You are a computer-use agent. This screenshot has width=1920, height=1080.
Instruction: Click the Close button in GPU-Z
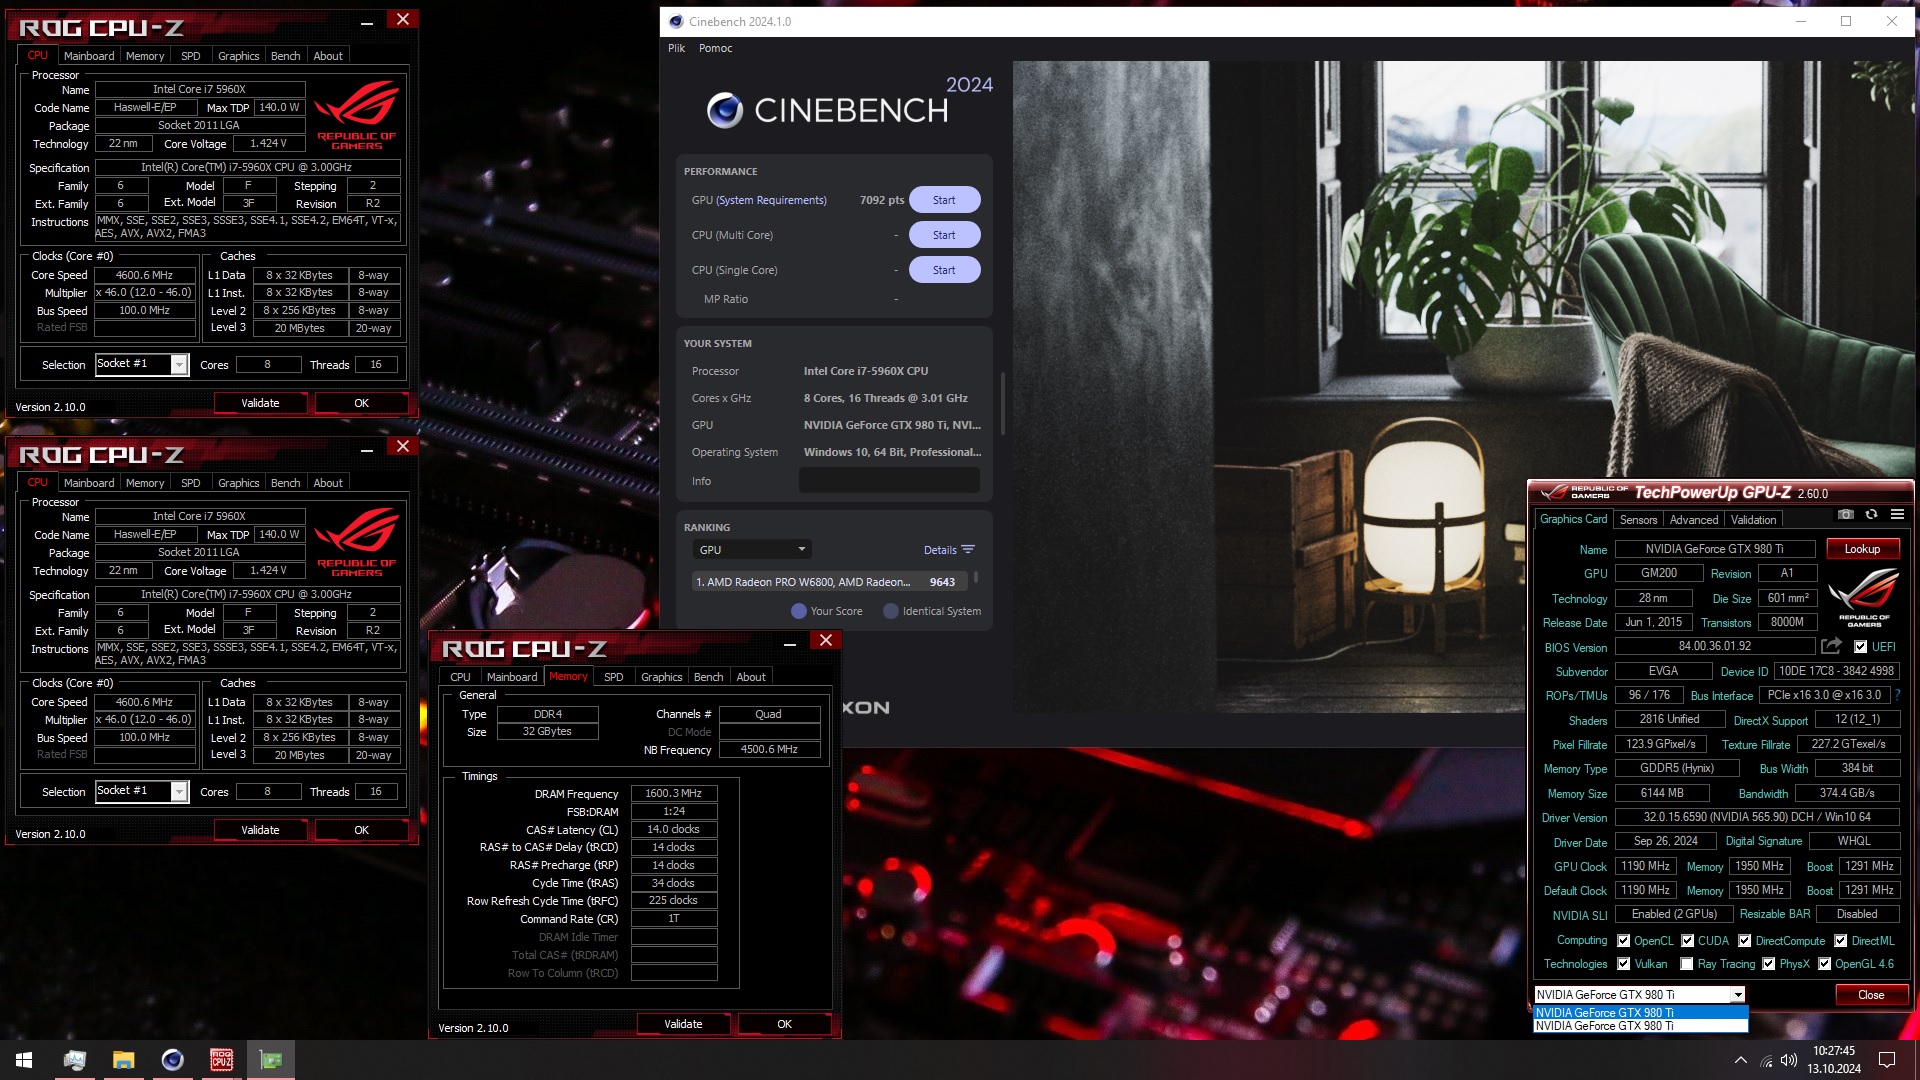1871,995
